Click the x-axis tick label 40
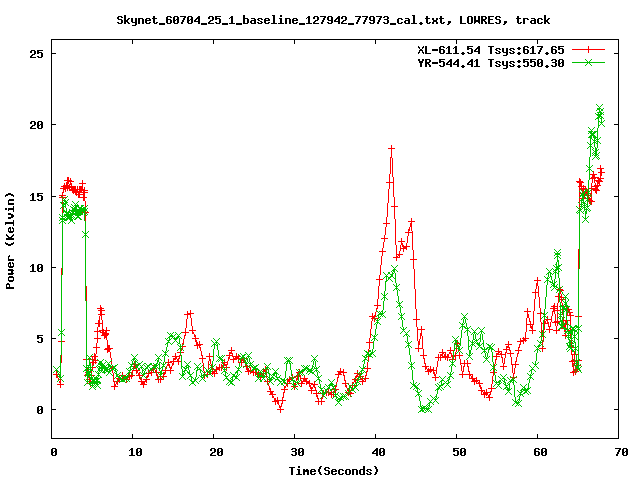Image resolution: width=640 pixels, height=480 pixels. (378, 452)
